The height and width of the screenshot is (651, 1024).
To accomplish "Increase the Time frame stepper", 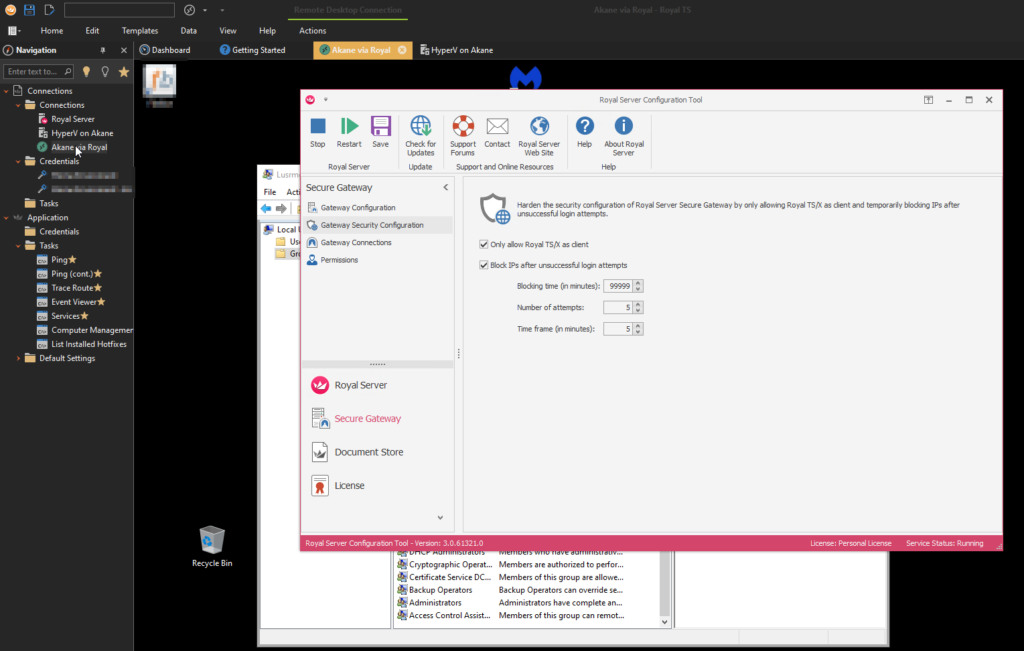I will click(638, 326).
